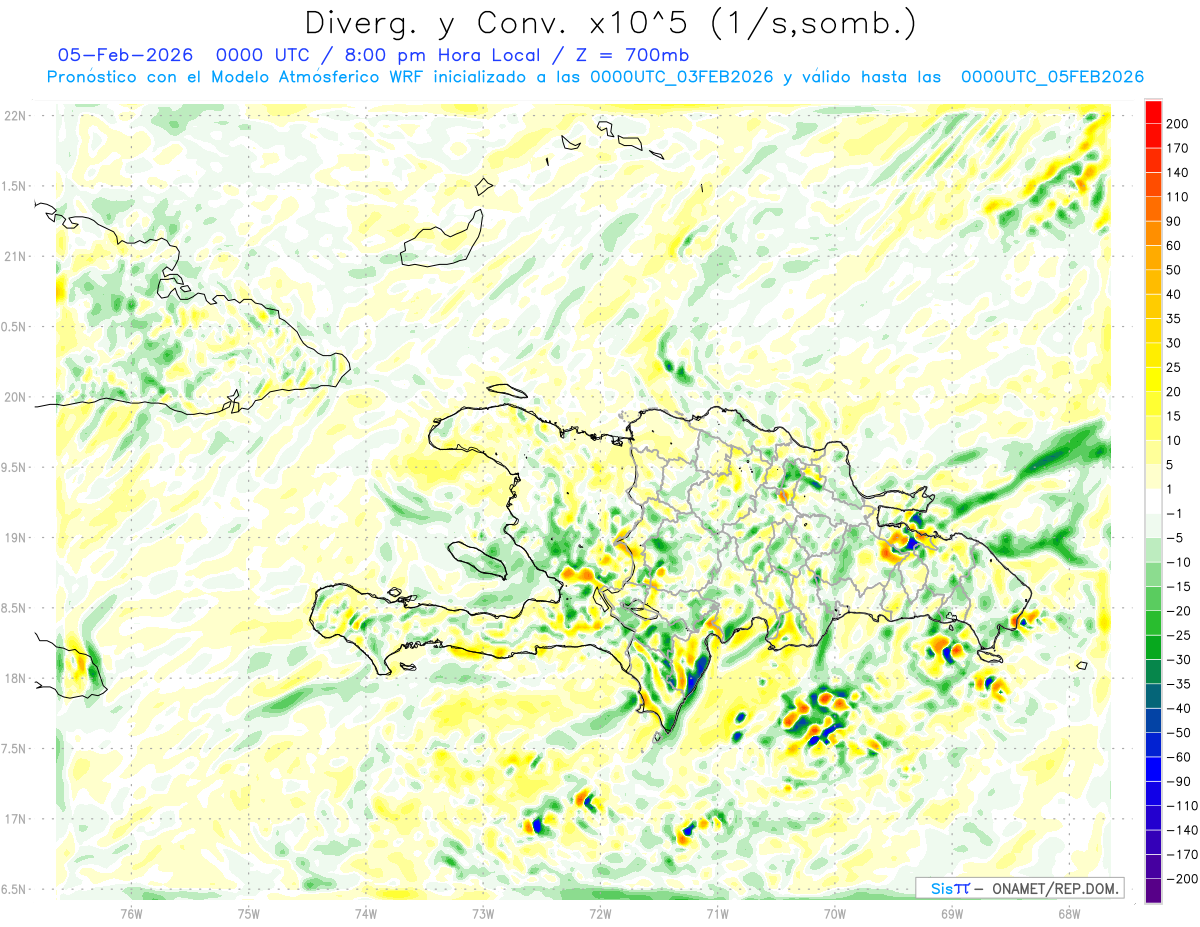
Task: Click the '68W' longitude axis label
Action: [x=1068, y=913]
